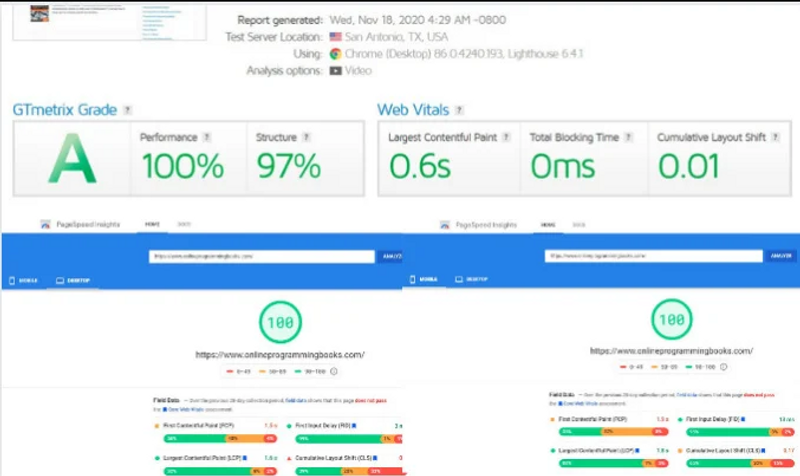Open the help icon beside Web Vitals heading
Image resolution: width=800 pixels, height=476 pixels.
pyautogui.click(x=459, y=110)
